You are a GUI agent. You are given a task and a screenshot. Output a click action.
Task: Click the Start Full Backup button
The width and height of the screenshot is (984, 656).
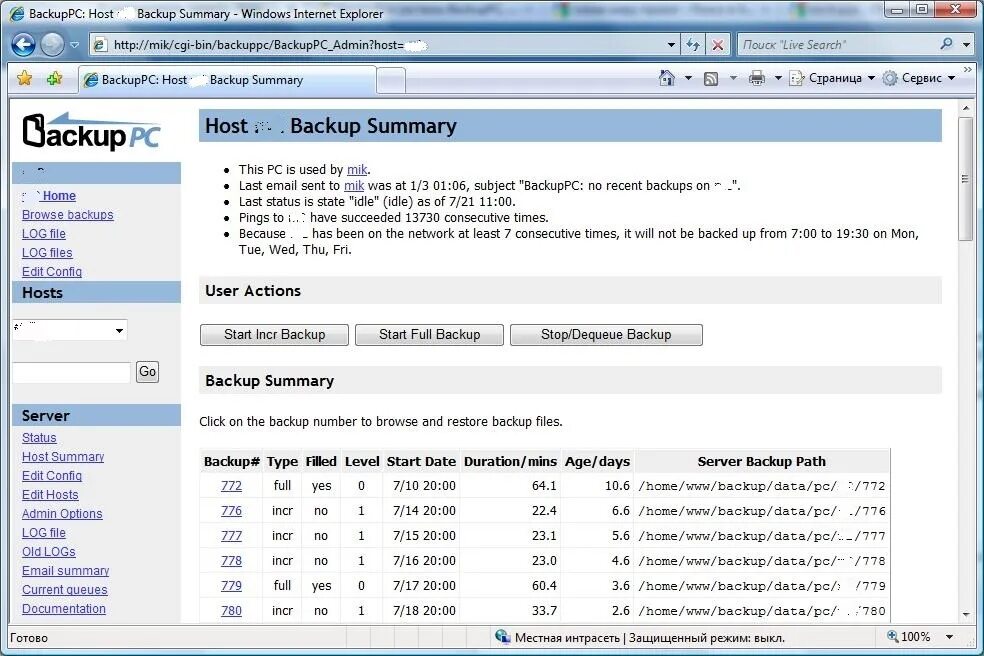[x=429, y=335]
